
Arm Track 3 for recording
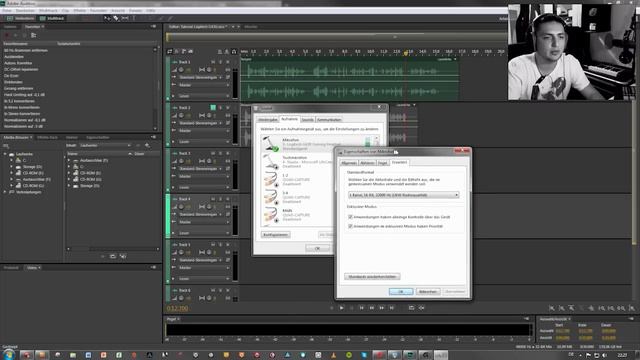coord(228,153)
